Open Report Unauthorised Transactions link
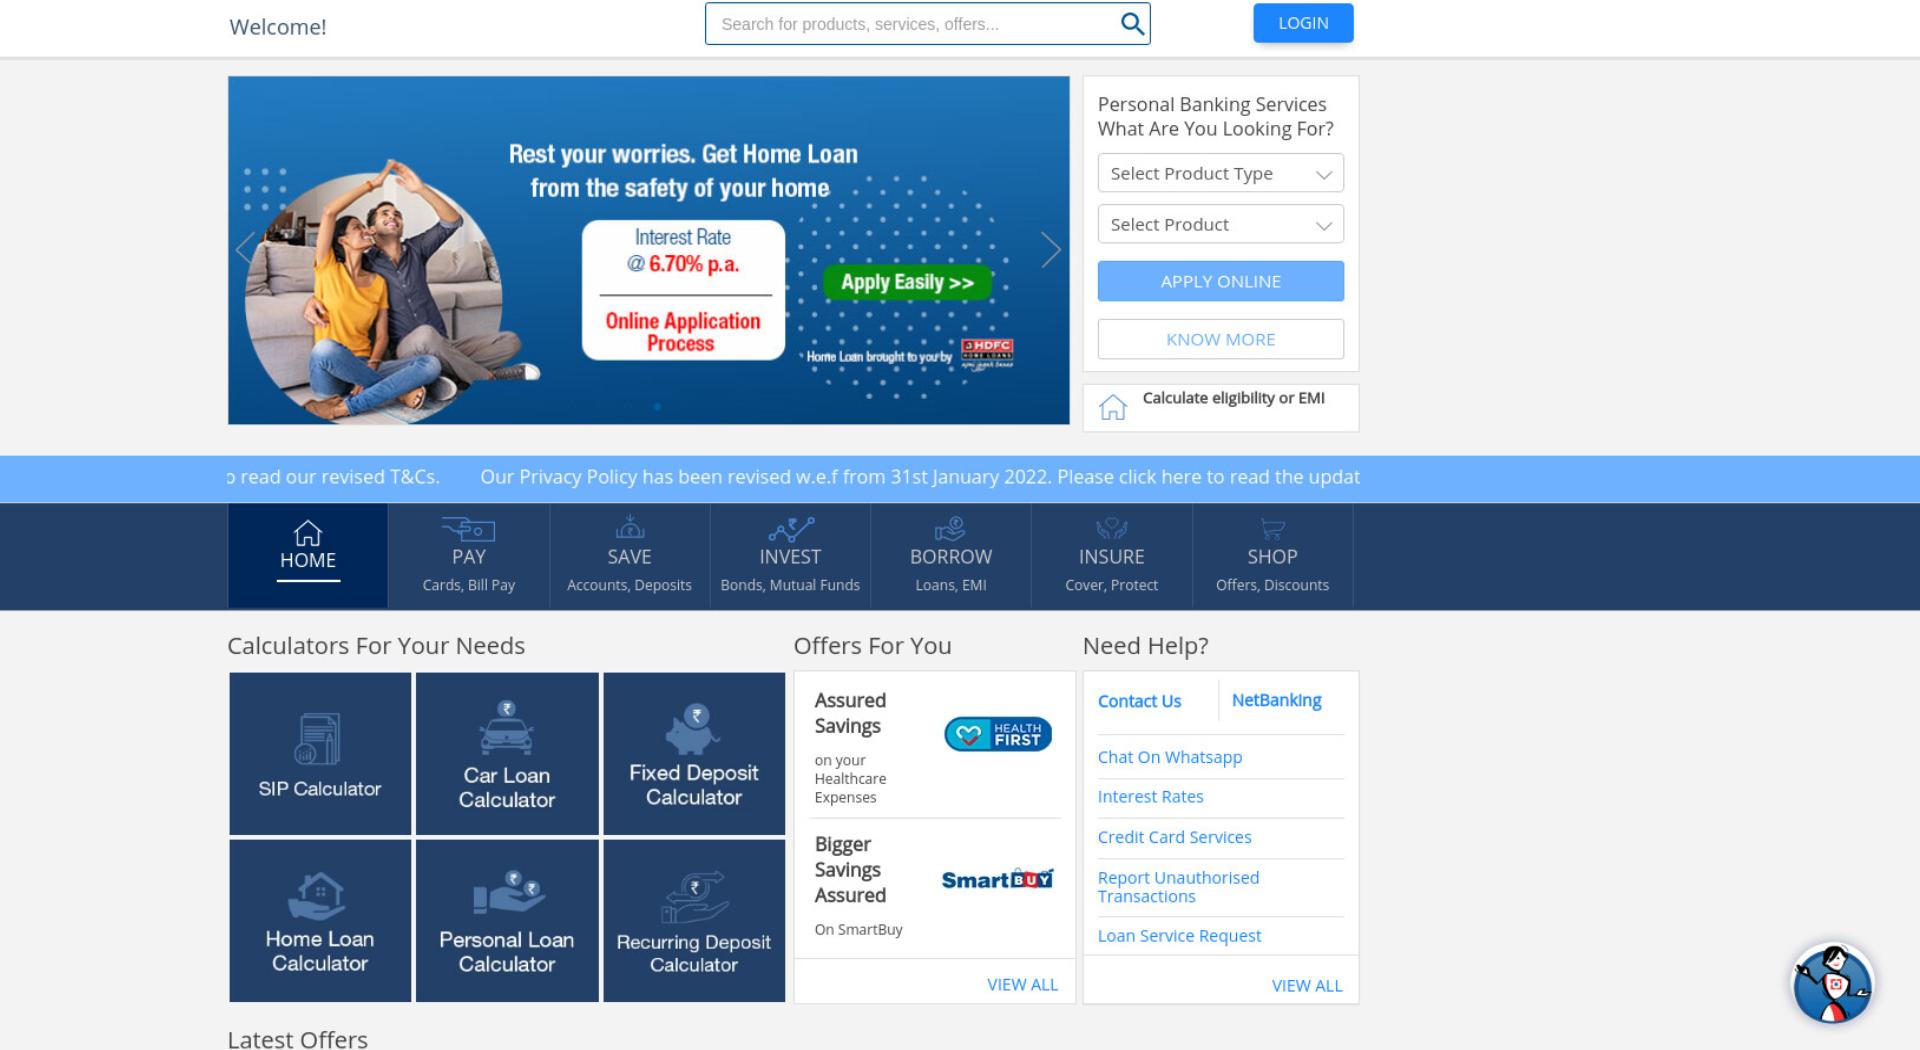The image size is (1920, 1050). tap(1178, 887)
